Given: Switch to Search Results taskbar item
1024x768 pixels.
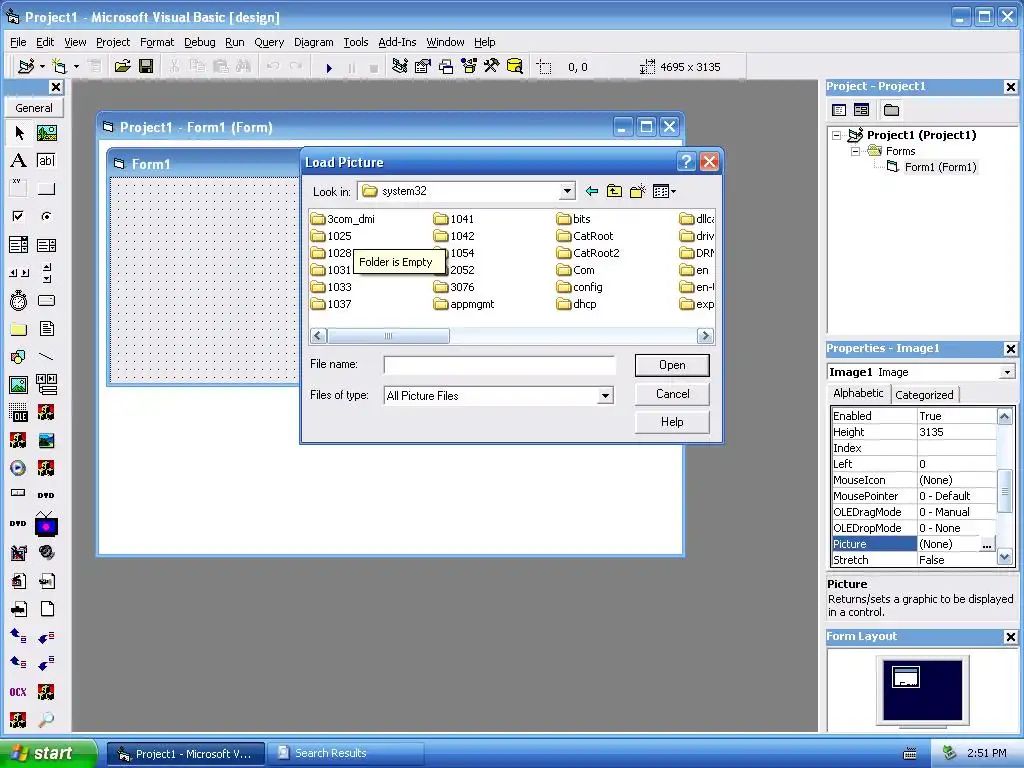Looking at the screenshot, I should (x=346, y=754).
